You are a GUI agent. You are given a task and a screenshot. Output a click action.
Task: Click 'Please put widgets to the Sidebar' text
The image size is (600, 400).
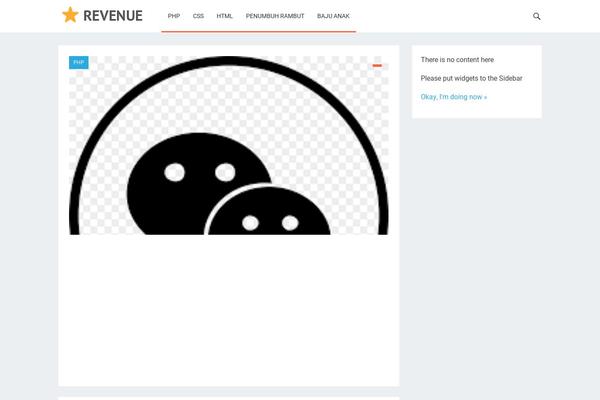point(471,78)
